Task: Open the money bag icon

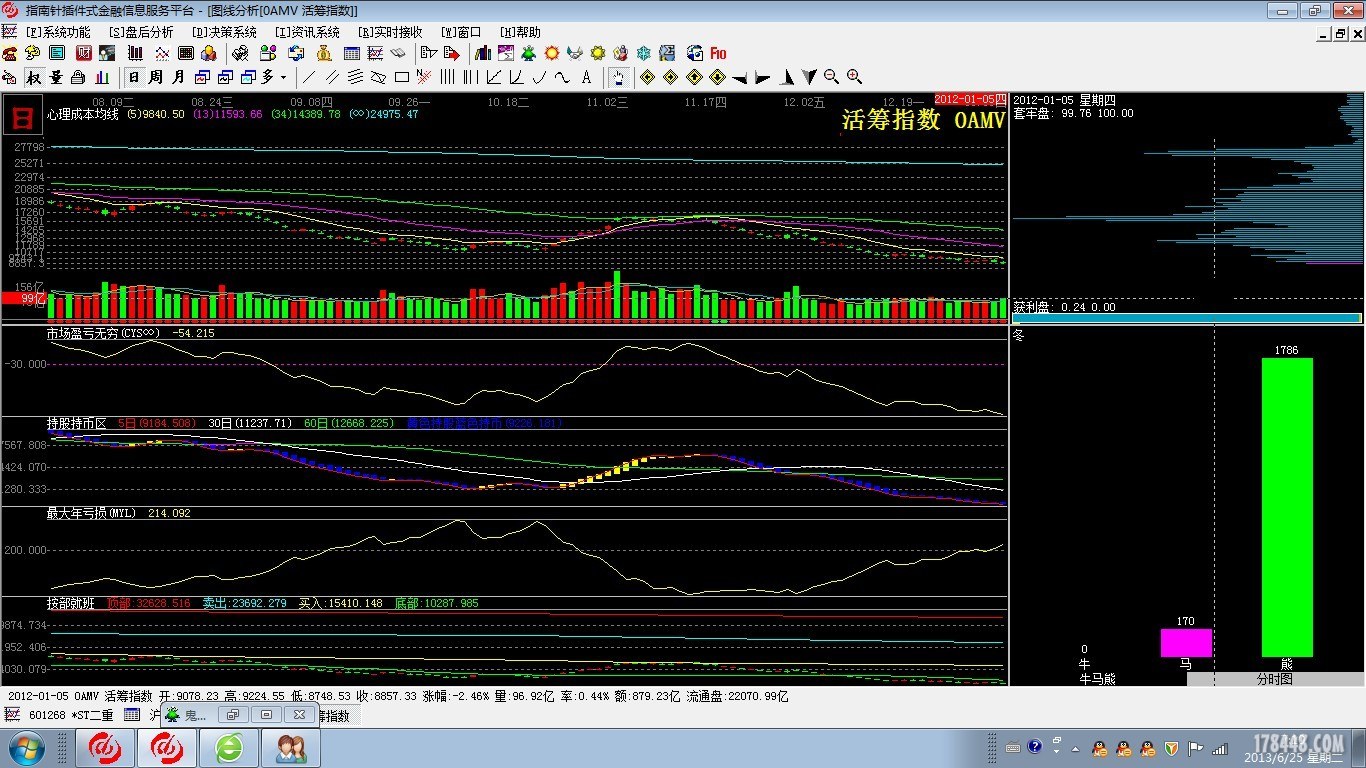Action: coord(324,53)
